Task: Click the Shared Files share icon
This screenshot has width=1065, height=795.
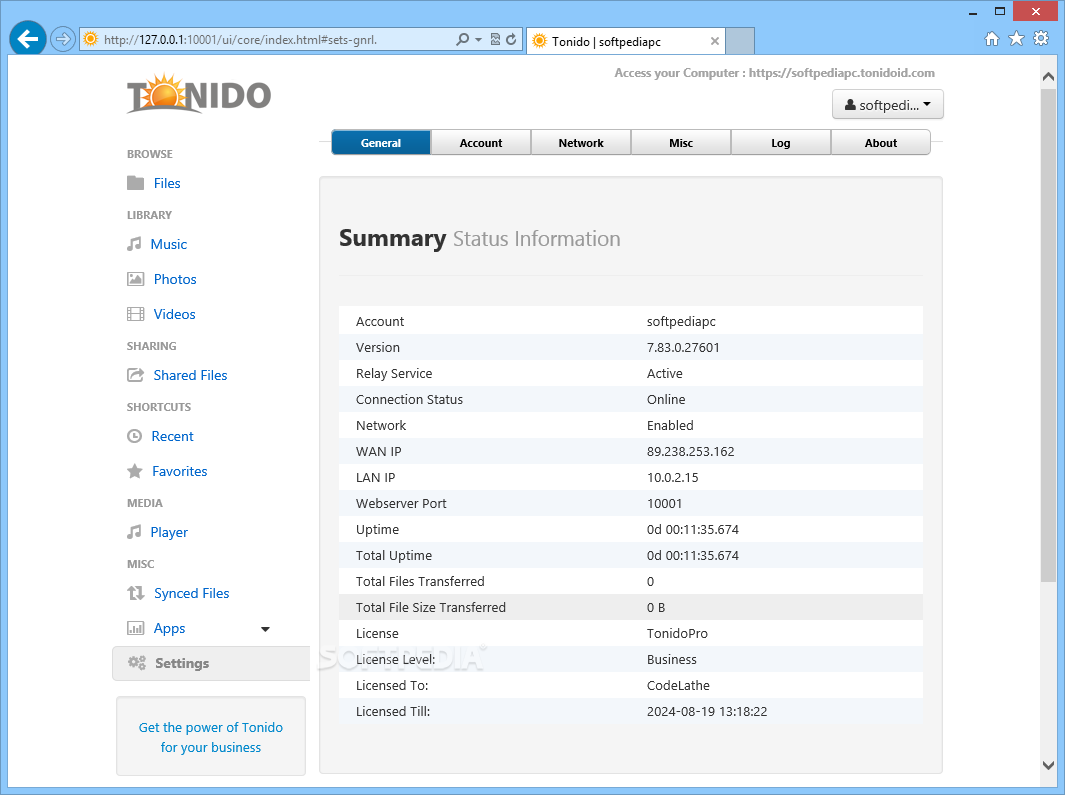Action: coord(135,375)
